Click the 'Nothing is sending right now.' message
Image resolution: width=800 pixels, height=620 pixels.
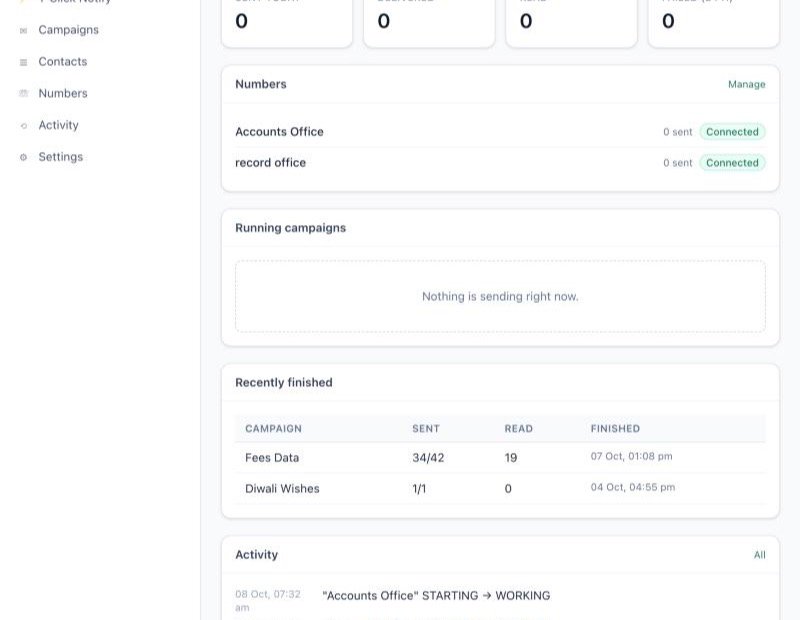(x=500, y=296)
